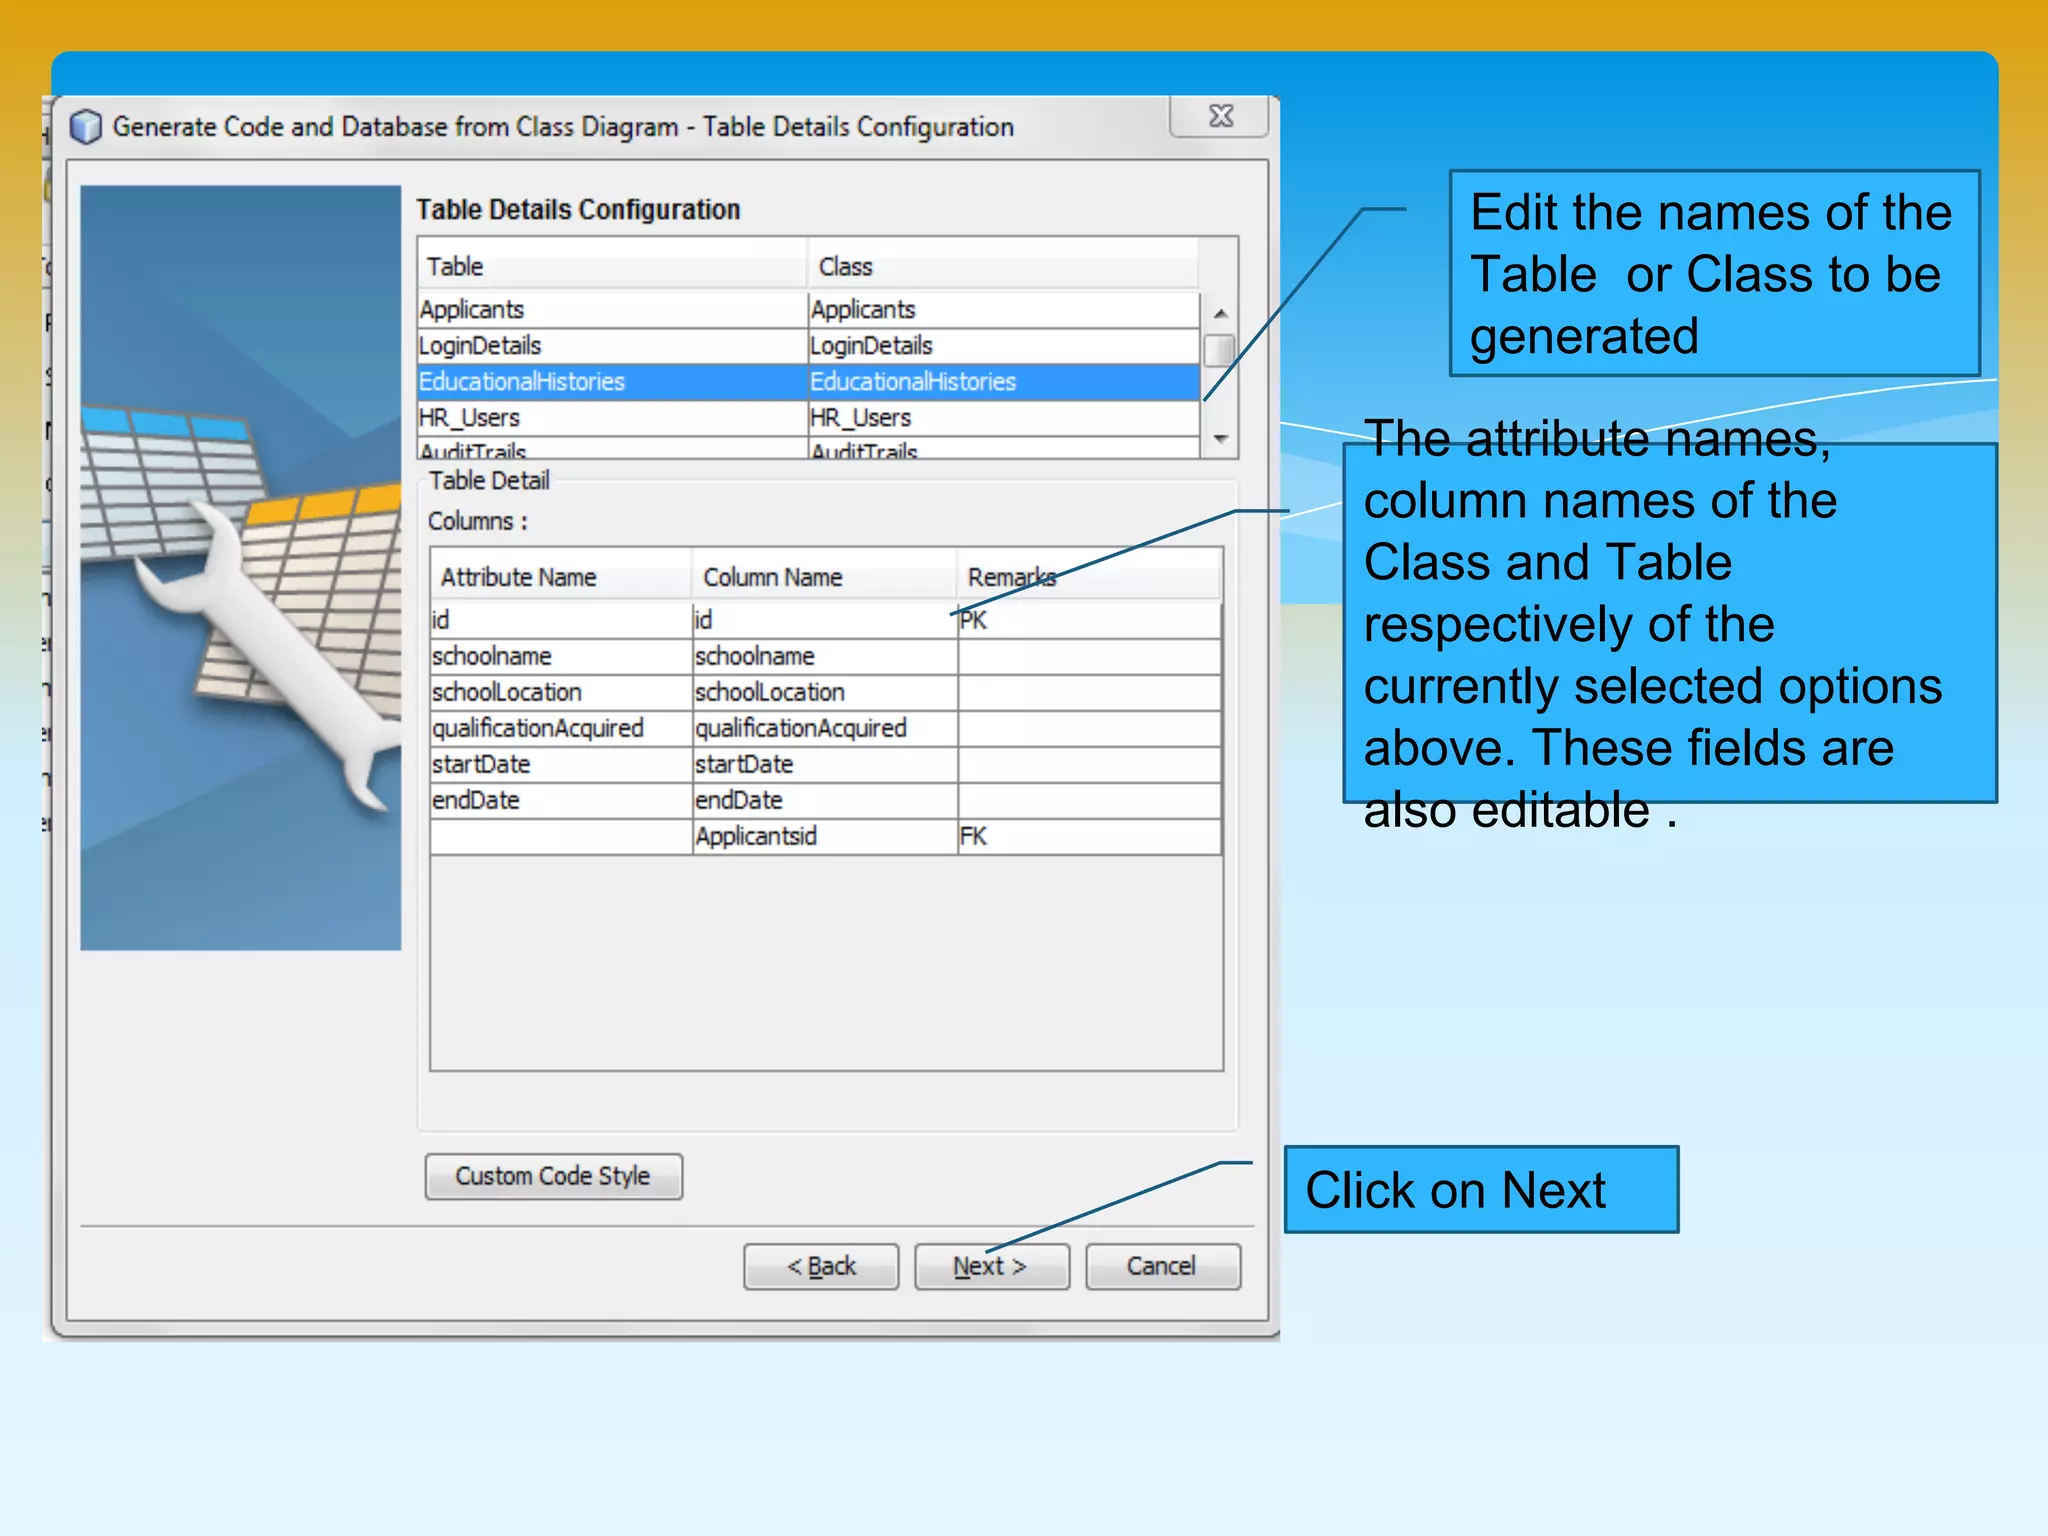
Task: Open the Custom Code Style settings
Action: (553, 1176)
